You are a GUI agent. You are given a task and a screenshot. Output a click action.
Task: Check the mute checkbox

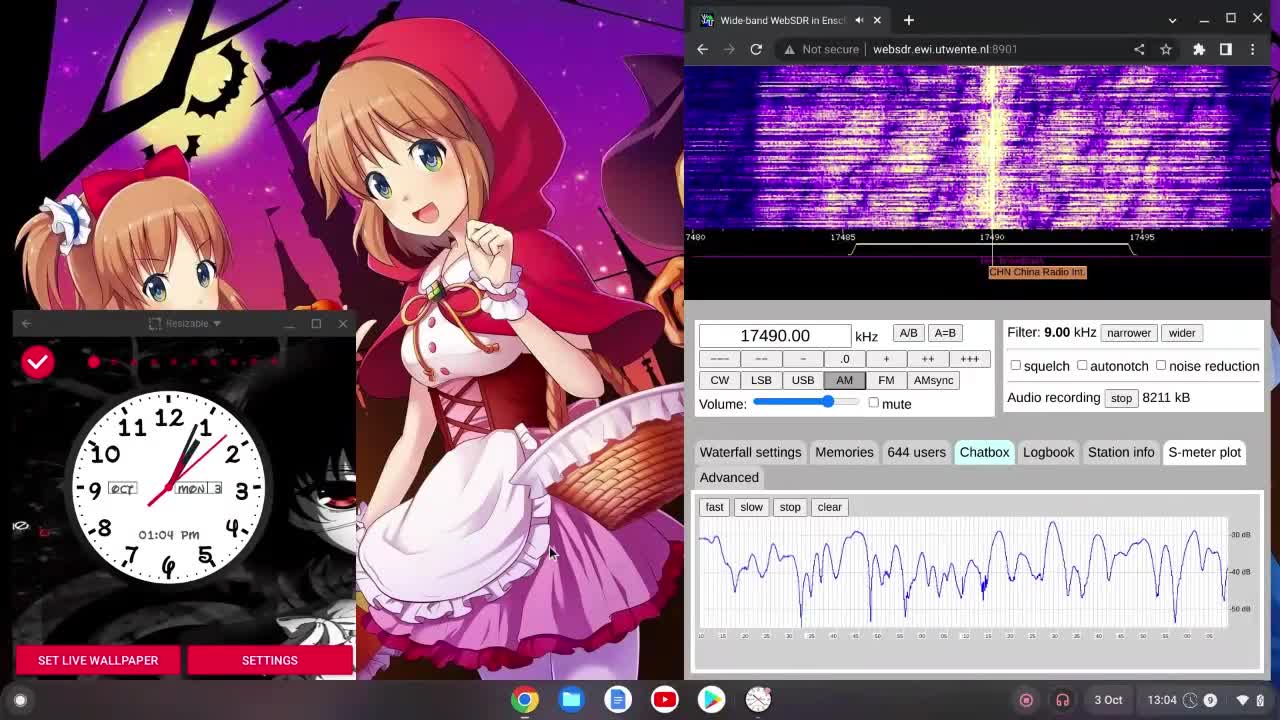click(873, 403)
